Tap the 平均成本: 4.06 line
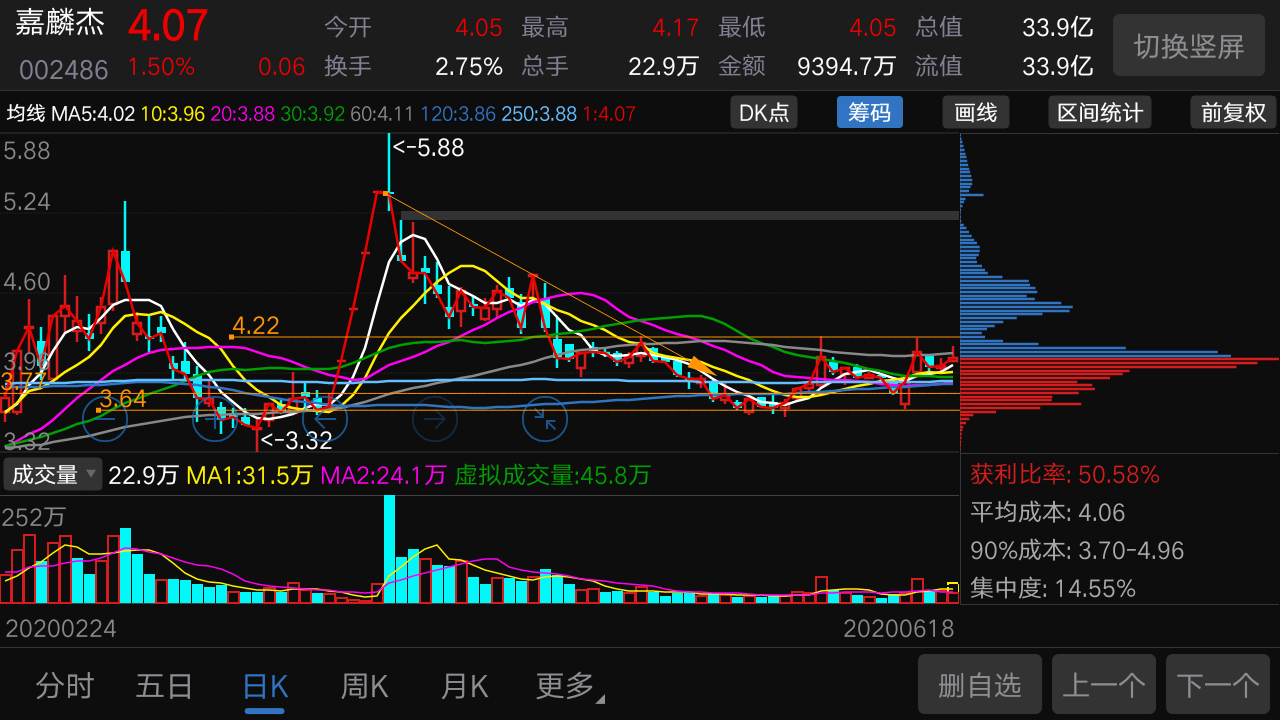The width and height of the screenshot is (1280, 720). tap(1048, 512)
